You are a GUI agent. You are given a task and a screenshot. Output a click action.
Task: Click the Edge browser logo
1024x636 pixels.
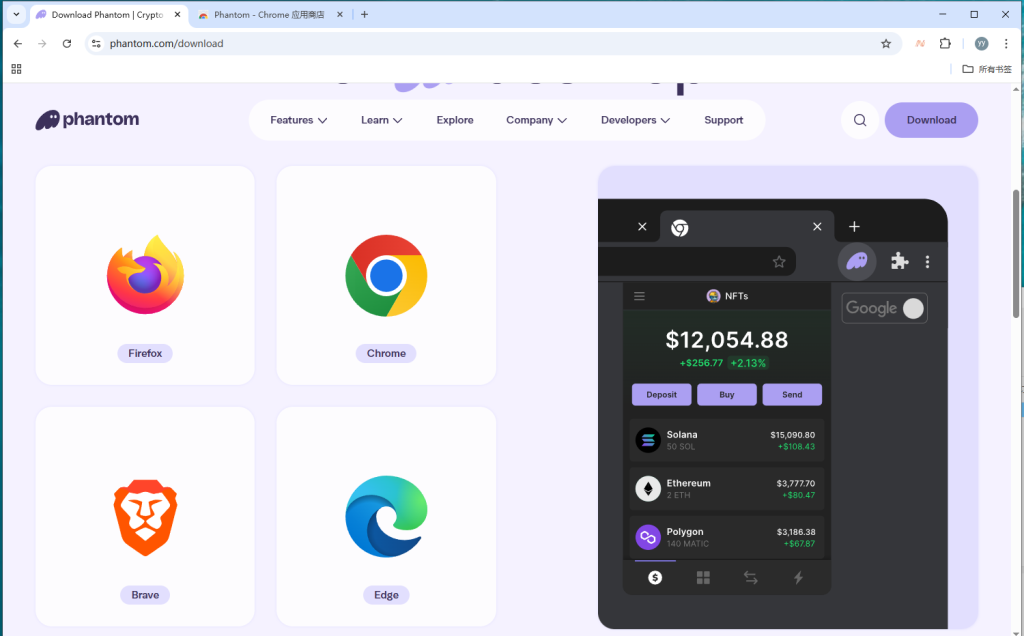tap(386, 517)
